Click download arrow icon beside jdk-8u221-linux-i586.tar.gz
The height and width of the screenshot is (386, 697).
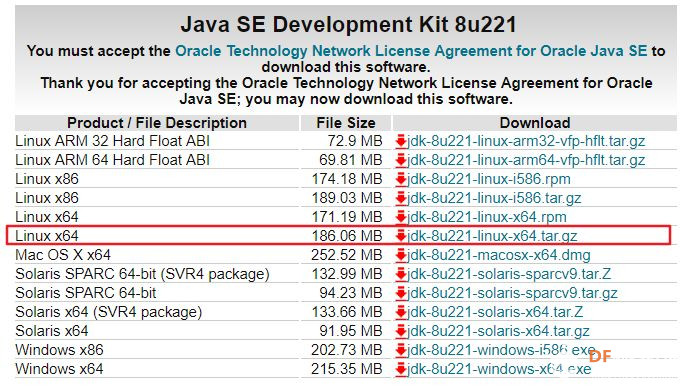[401, 198]
